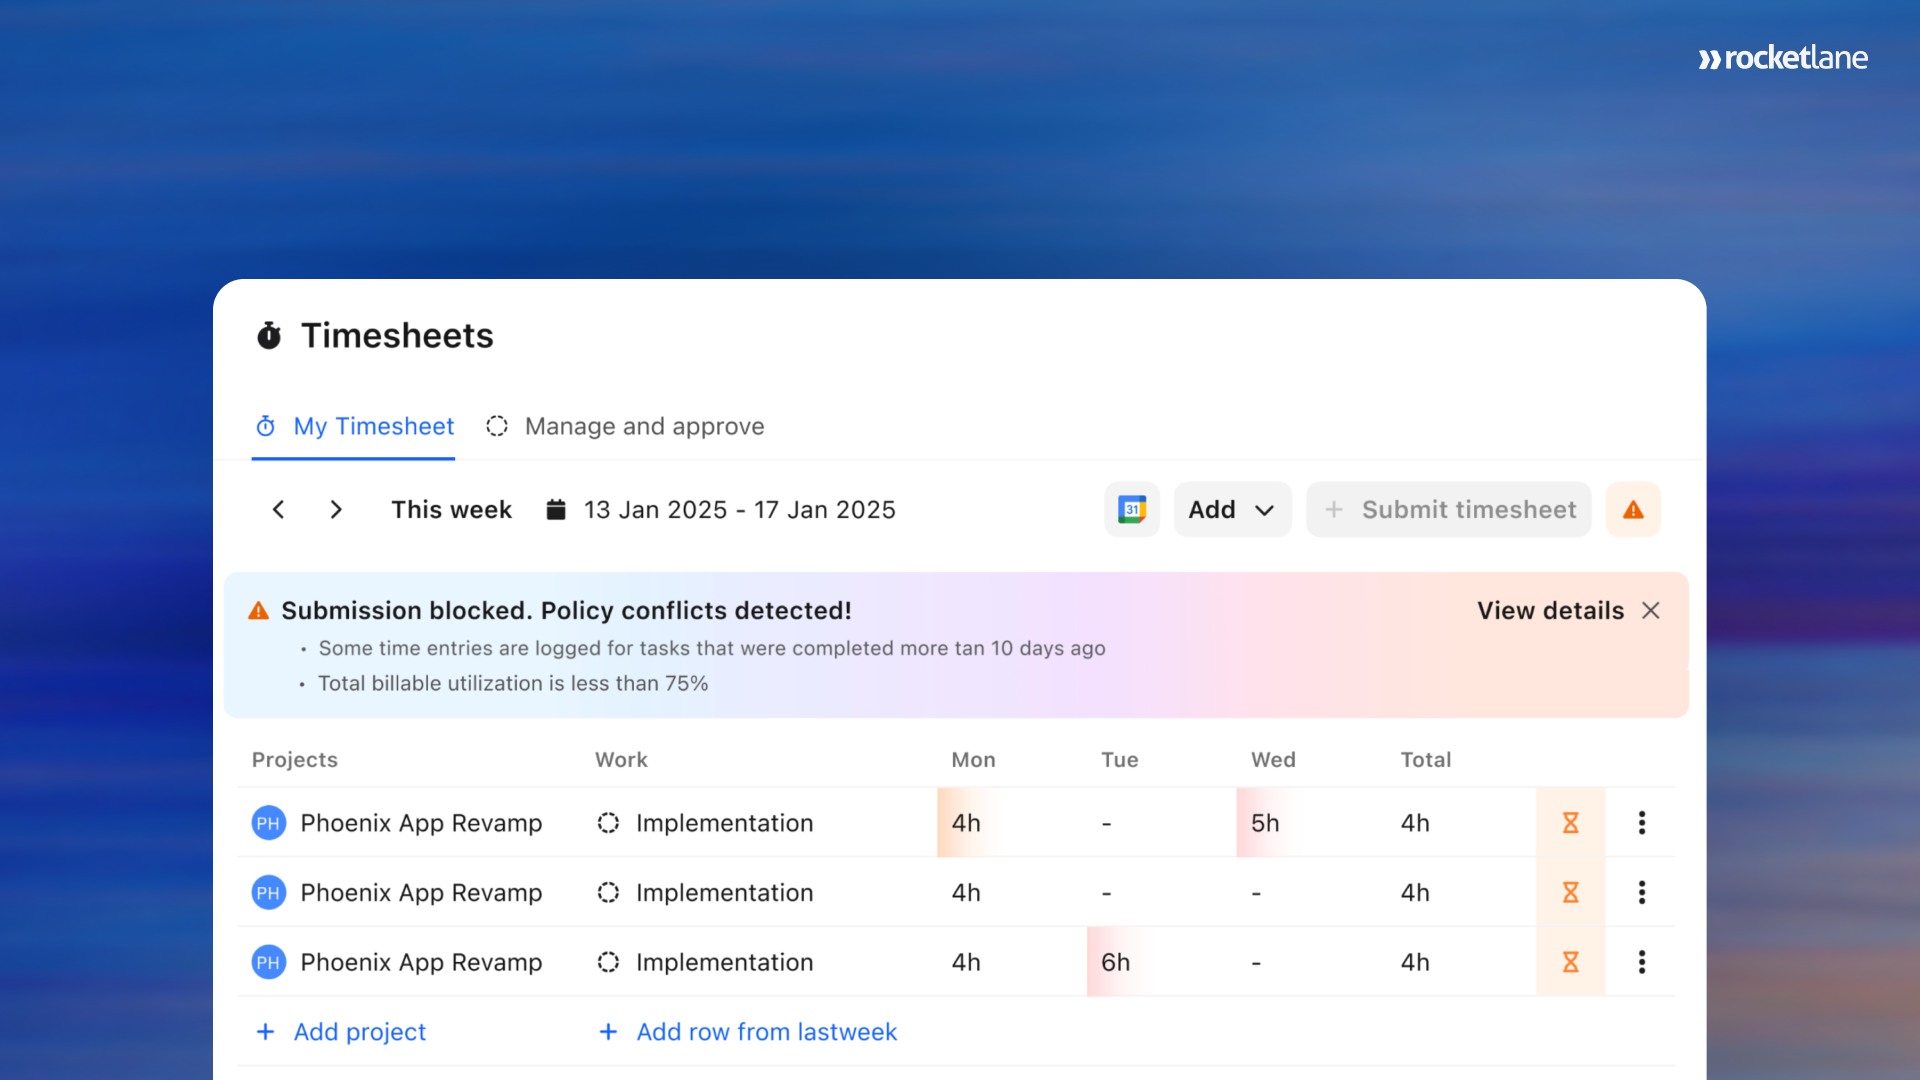Go to next week arrow
The width and height of the screenshot is (1920, 1080).
[336, 510]
